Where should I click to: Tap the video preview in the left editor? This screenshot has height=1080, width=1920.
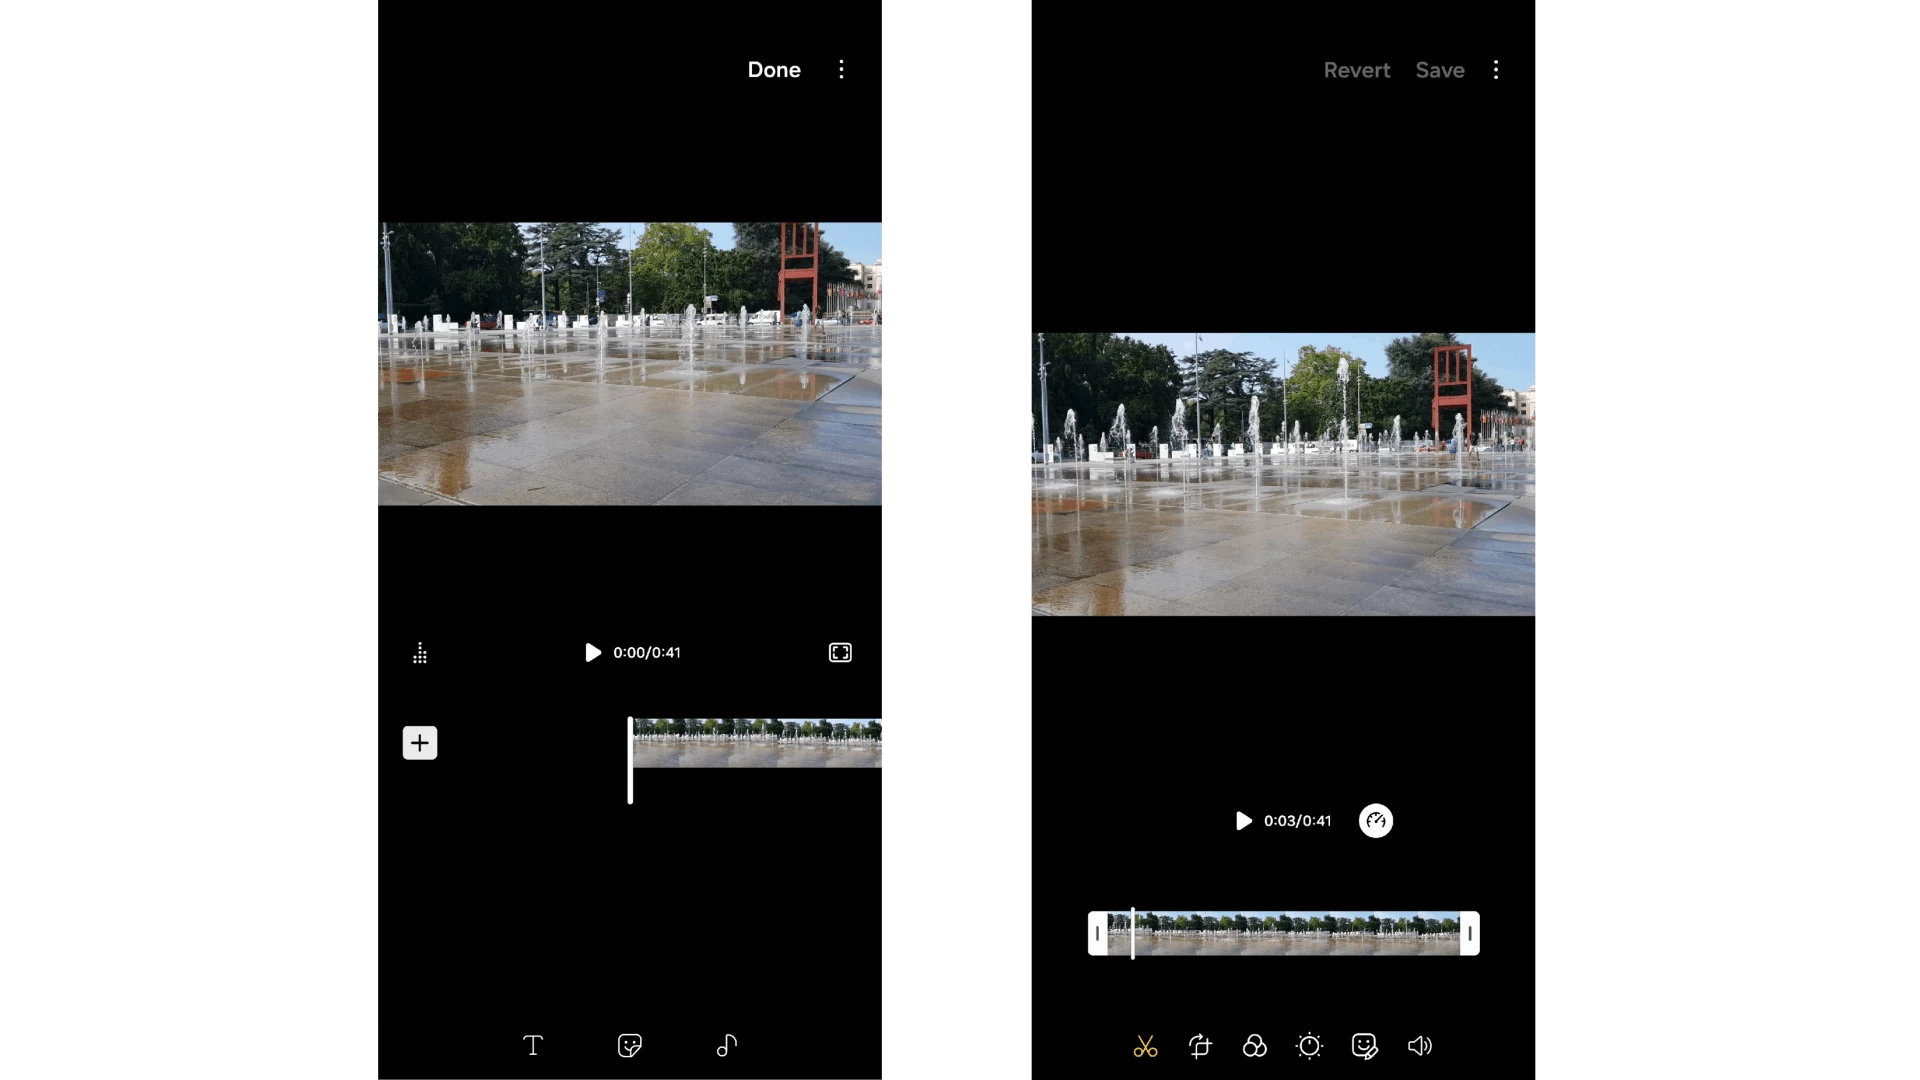point(630,364)
